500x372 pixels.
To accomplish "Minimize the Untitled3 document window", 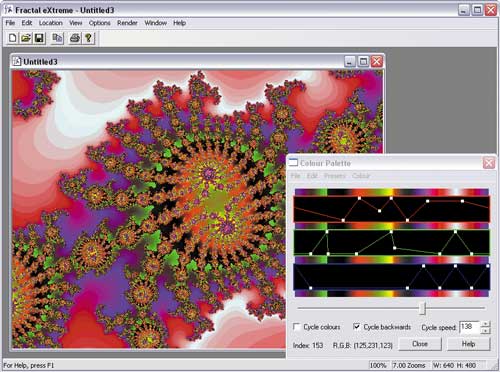I will click(349, 61).
